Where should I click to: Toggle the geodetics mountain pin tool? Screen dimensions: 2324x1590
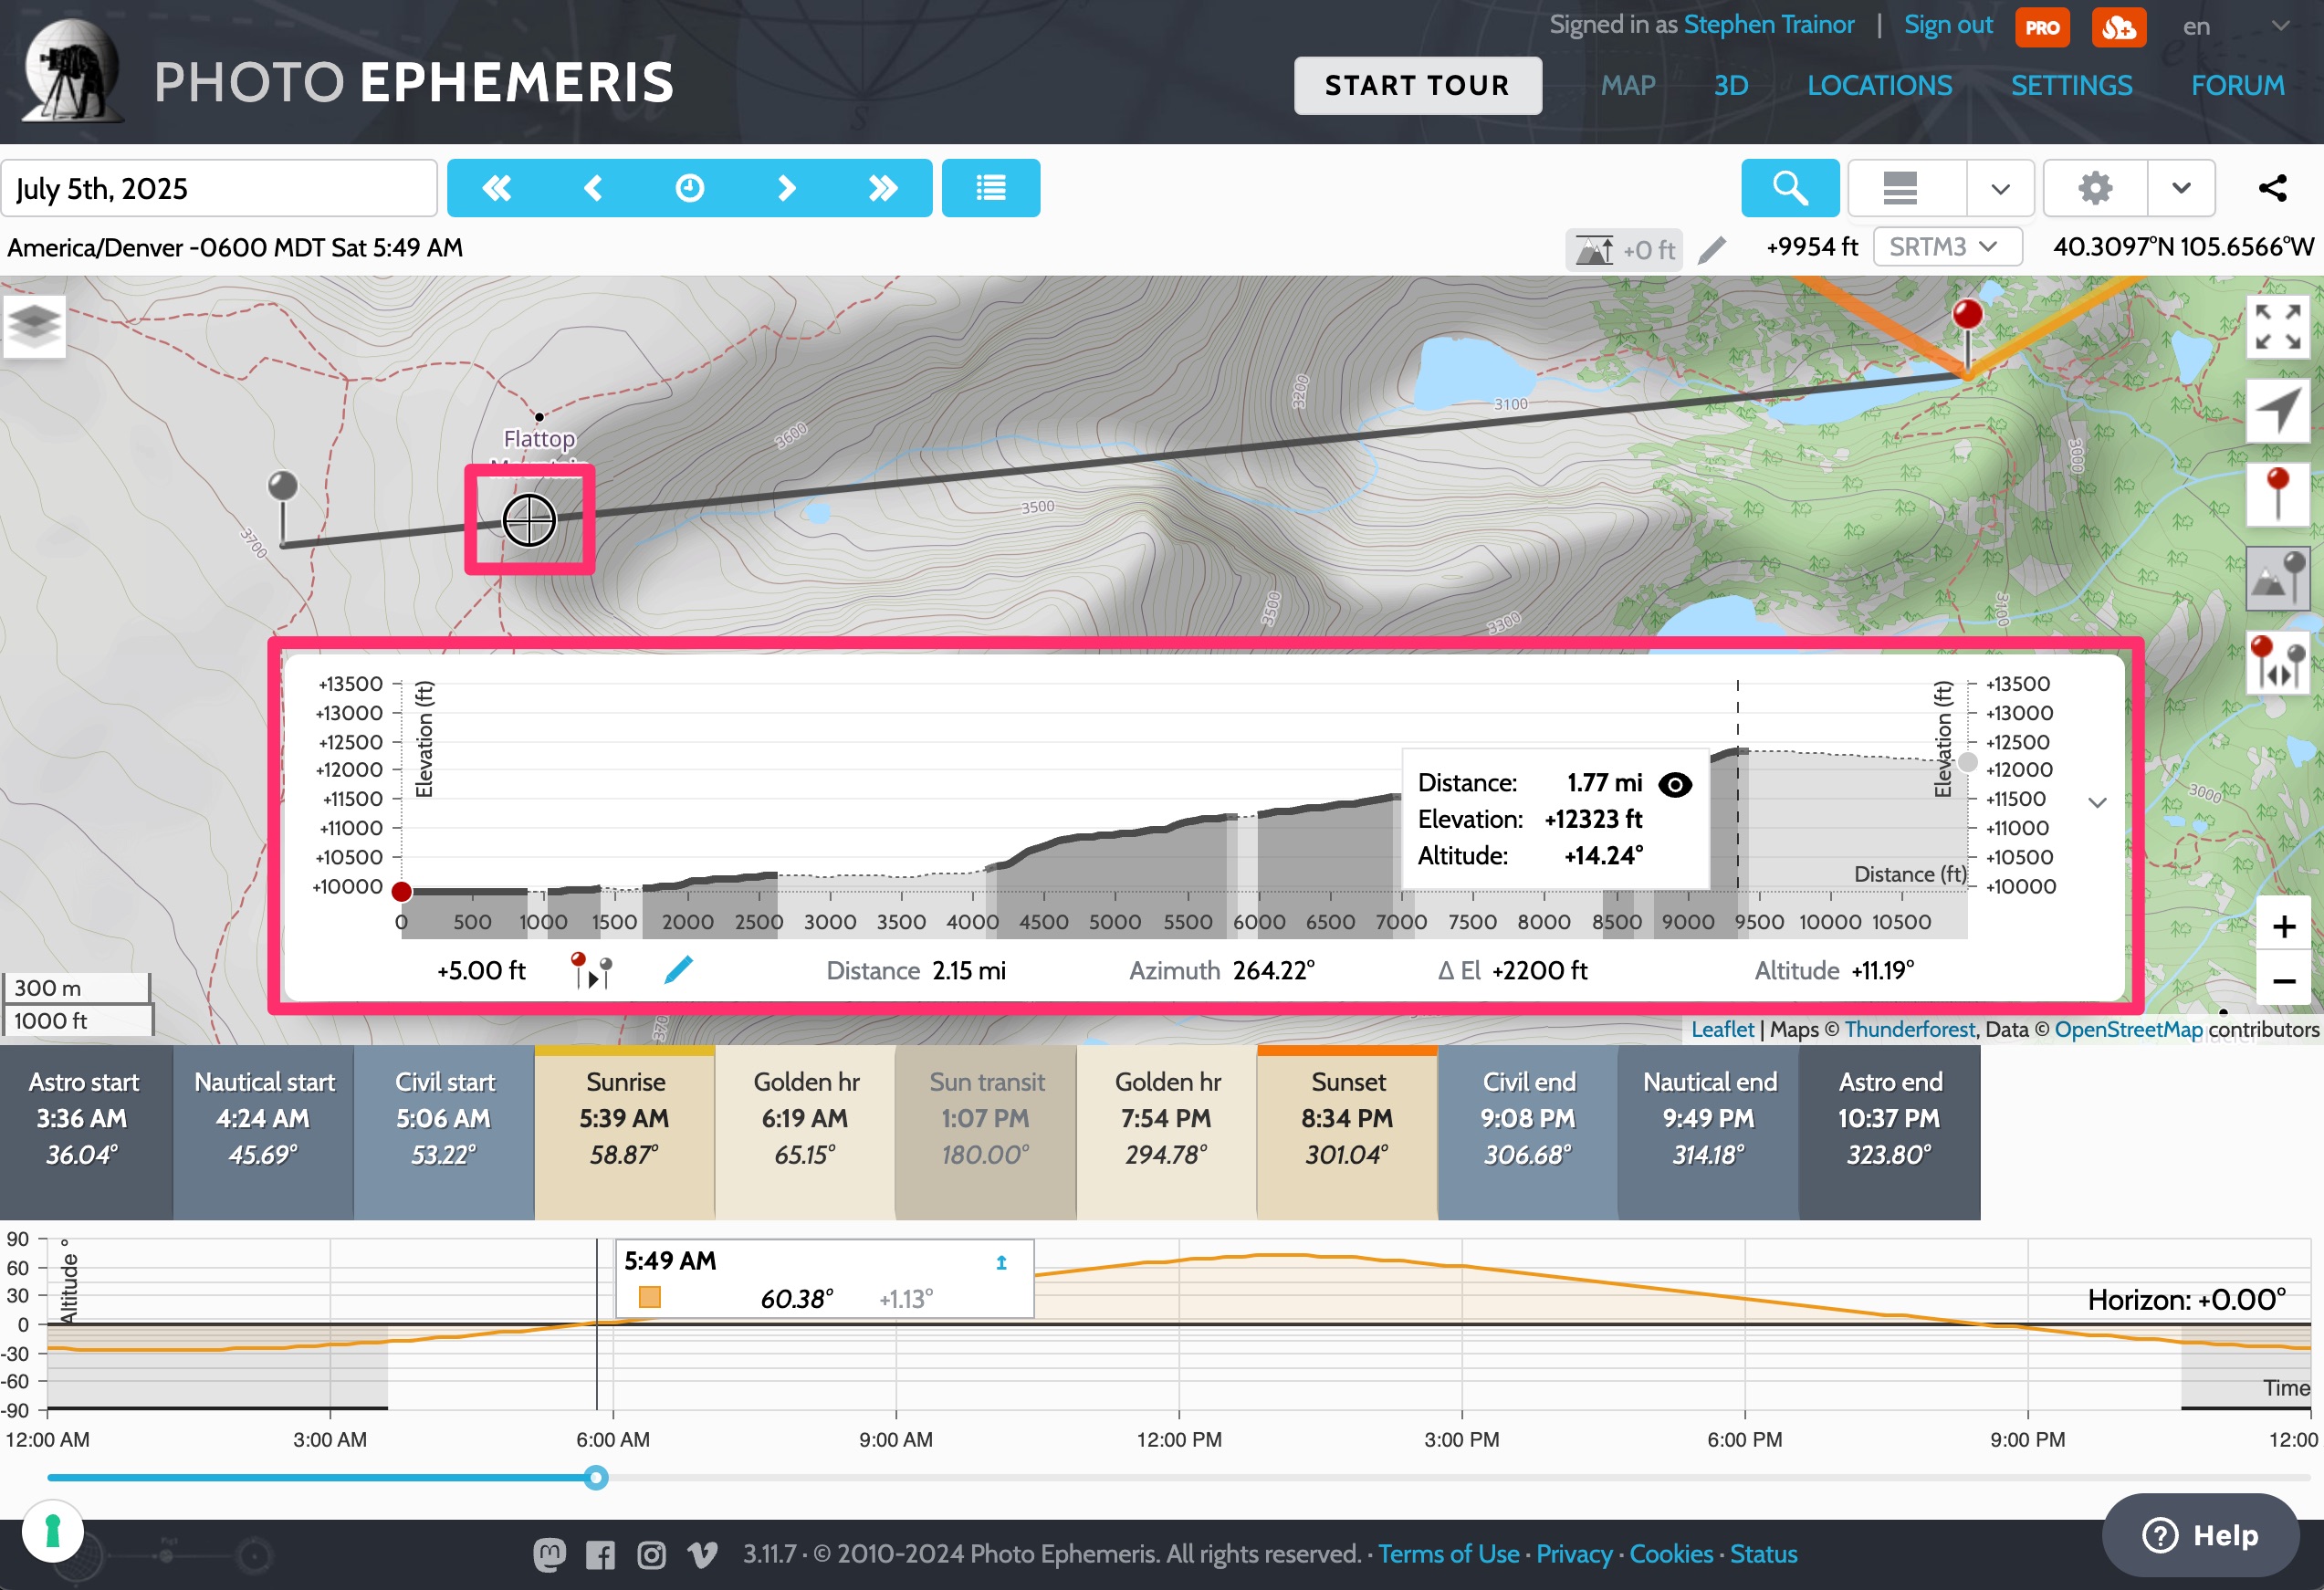coord(2277,578)
